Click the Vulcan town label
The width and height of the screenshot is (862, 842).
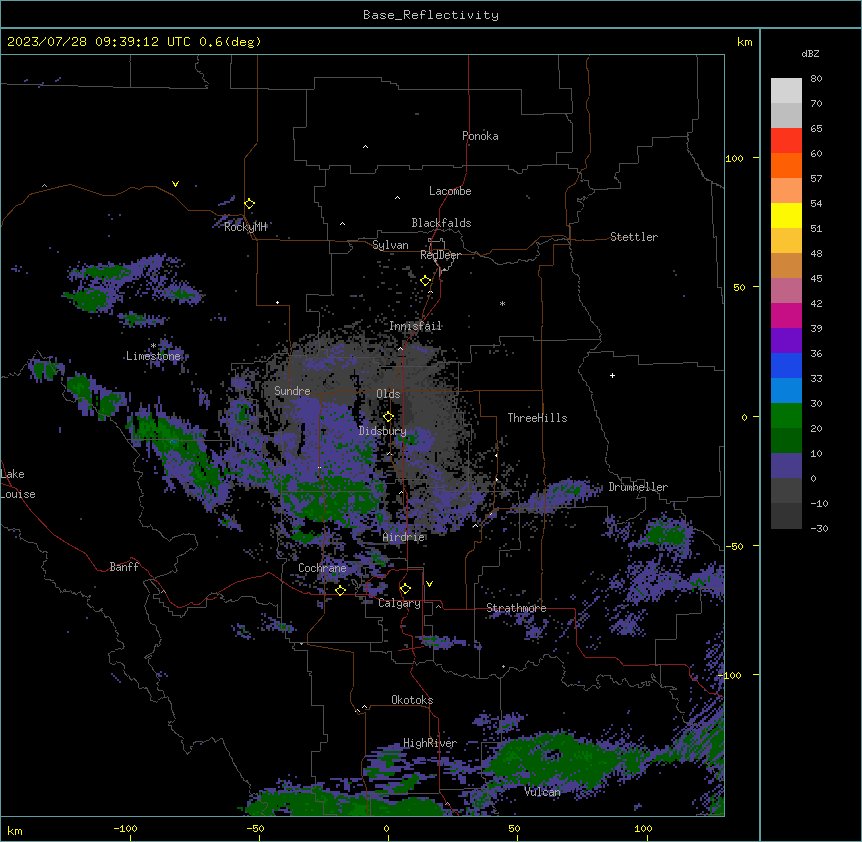(x=542, y=792)
